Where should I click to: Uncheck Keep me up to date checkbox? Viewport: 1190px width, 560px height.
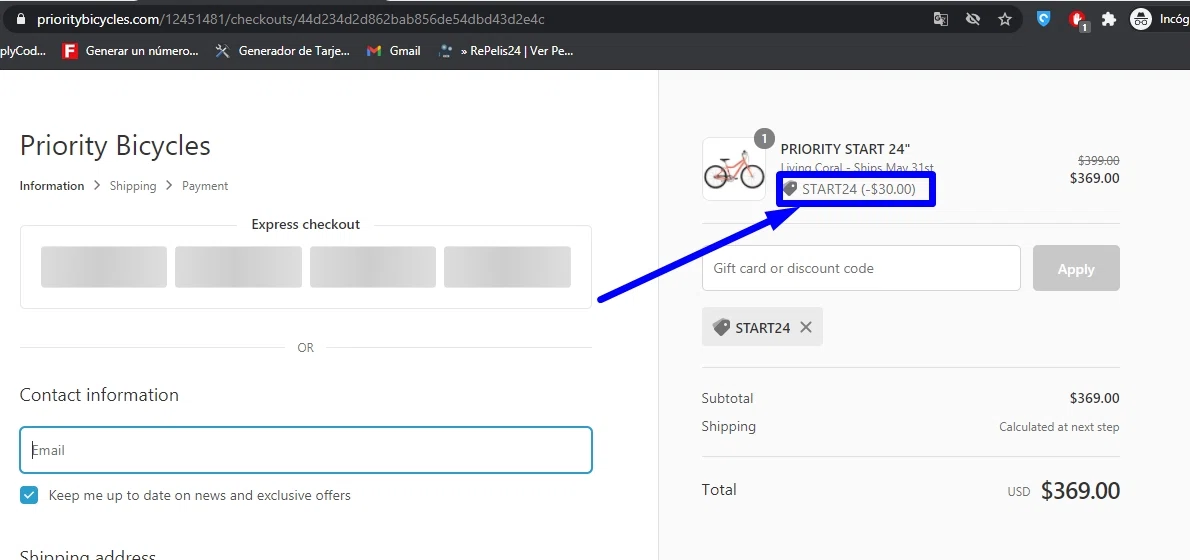[29, 496]
